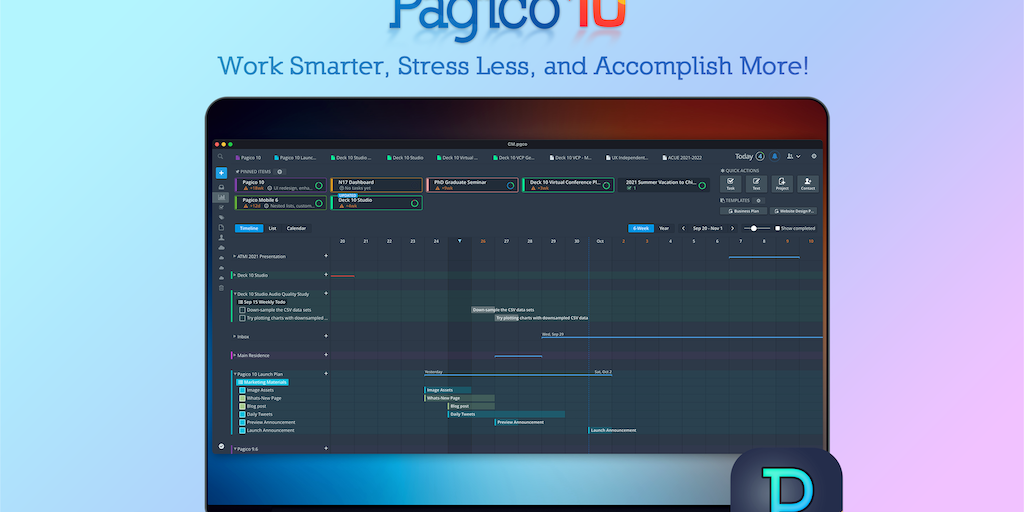Use the Business Plan template button
The image size is (1024, 512).
click(x=743, y=211)
